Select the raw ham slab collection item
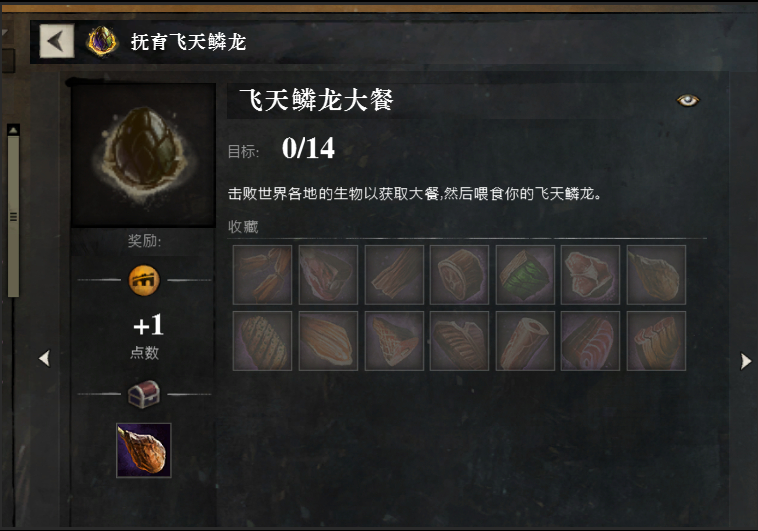This screenshot has height=531, width=758. (x=328, y=275)
